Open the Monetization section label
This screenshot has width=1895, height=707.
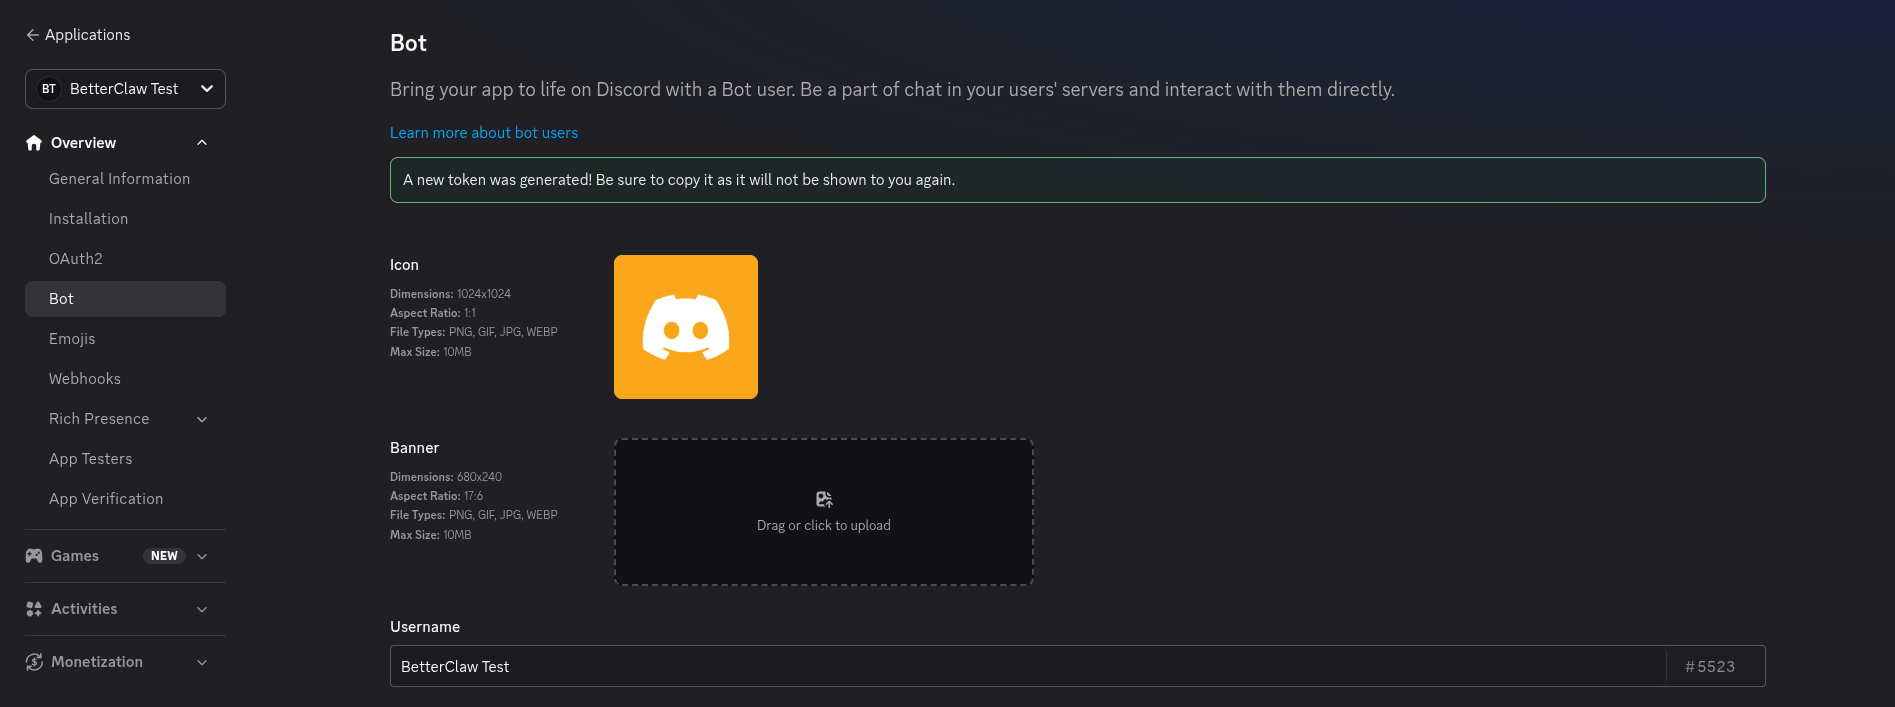pos(97,662)
